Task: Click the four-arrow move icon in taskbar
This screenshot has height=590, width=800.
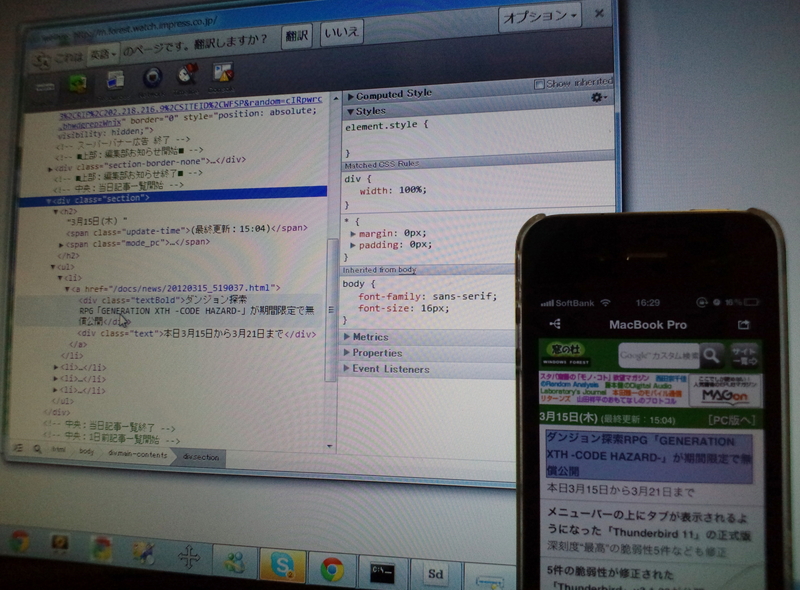Action: pyautogui.click(x=189, y=557)
